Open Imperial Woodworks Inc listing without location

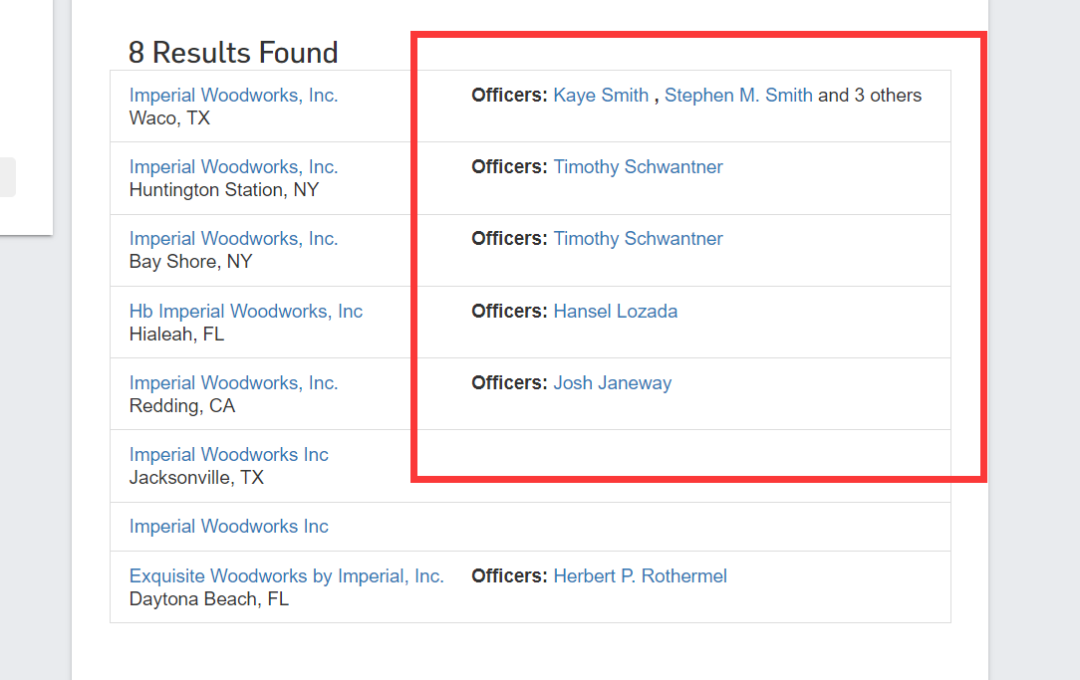click(228, 527)
